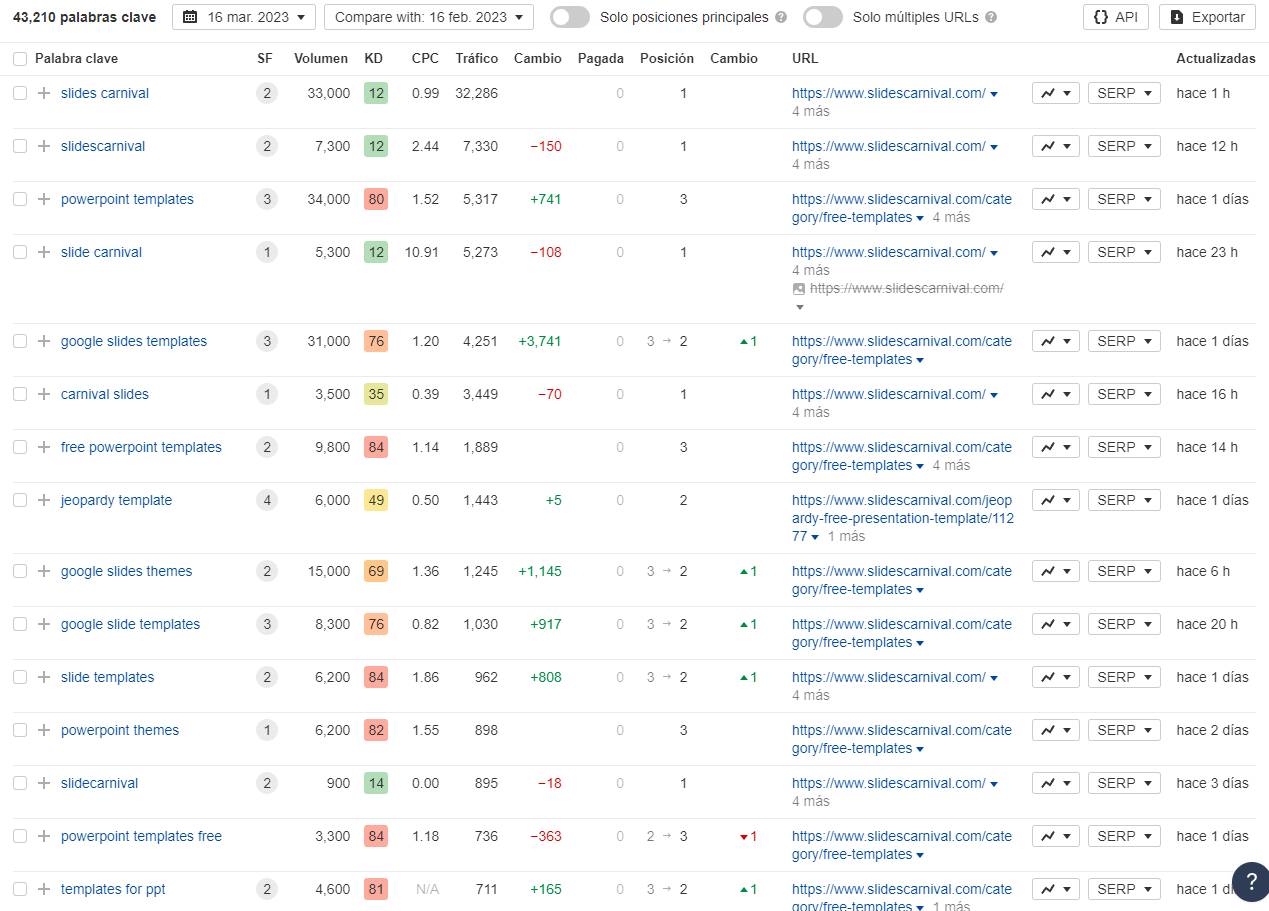
Task: Open 'templates for ppt' keyword link
Action: (x=113, y=889)
